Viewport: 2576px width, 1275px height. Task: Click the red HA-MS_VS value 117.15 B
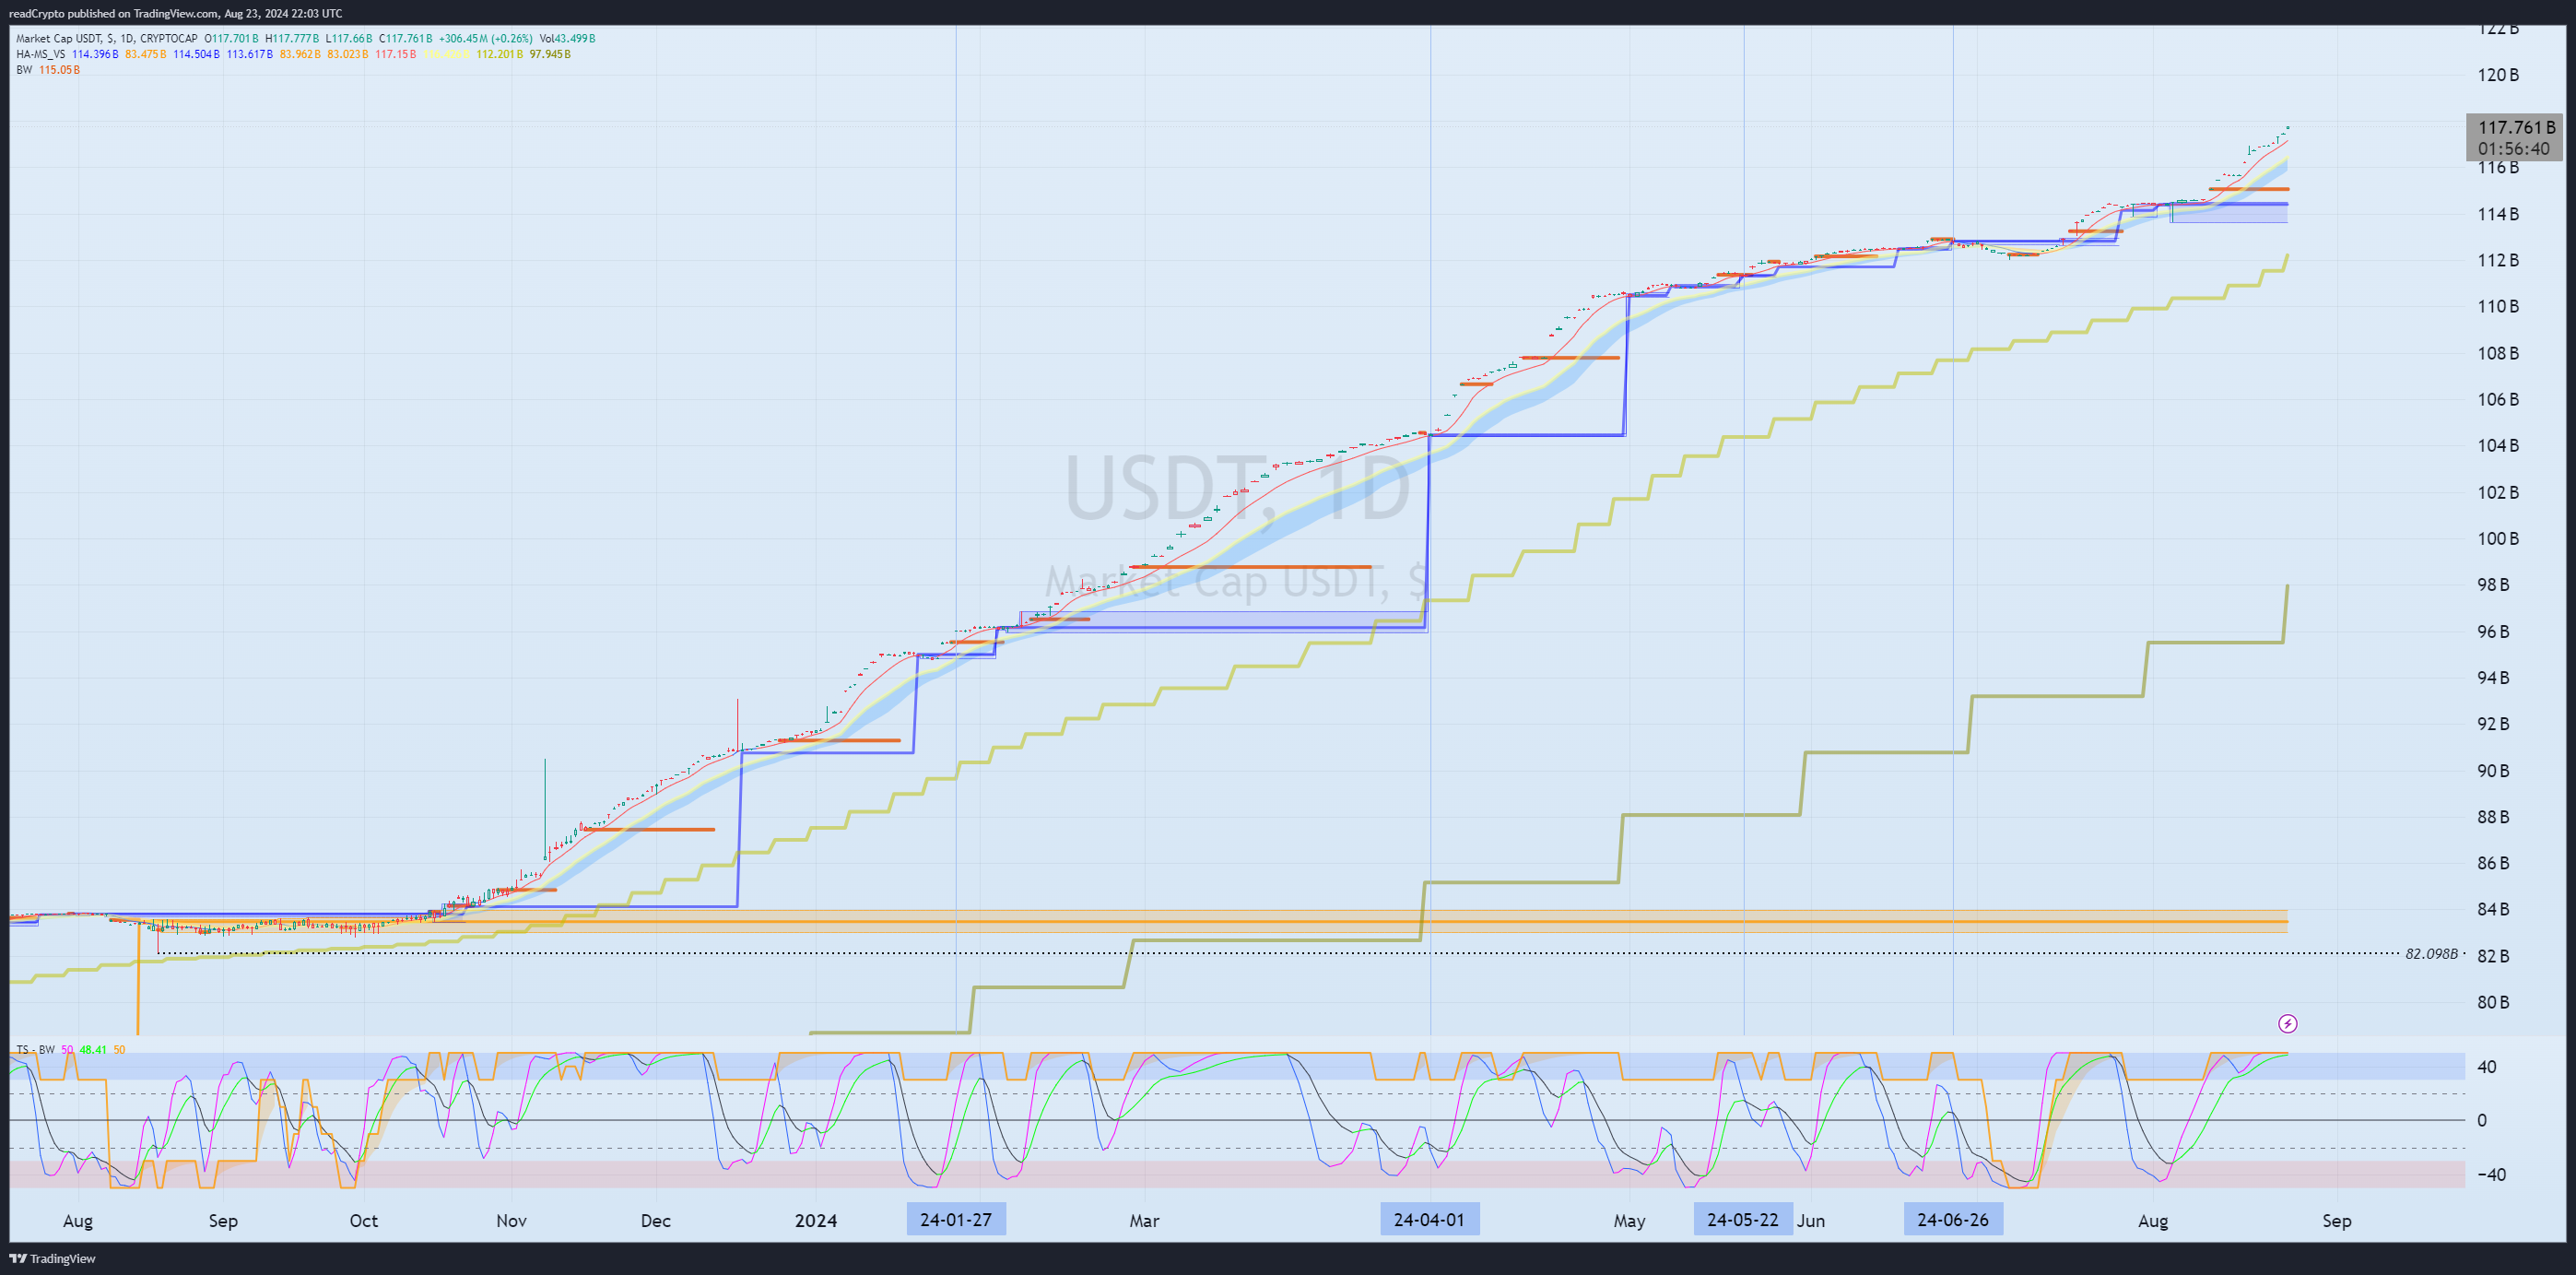pos(396,54)
